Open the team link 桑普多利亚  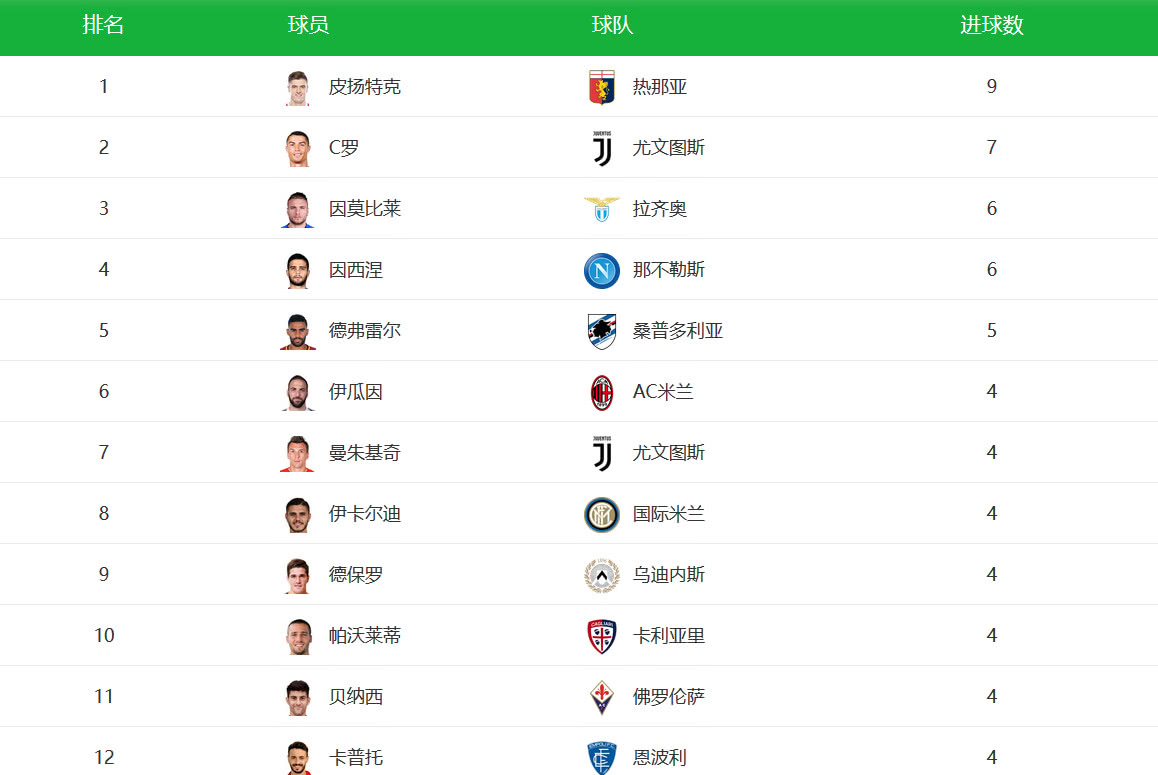pos(678,331)
